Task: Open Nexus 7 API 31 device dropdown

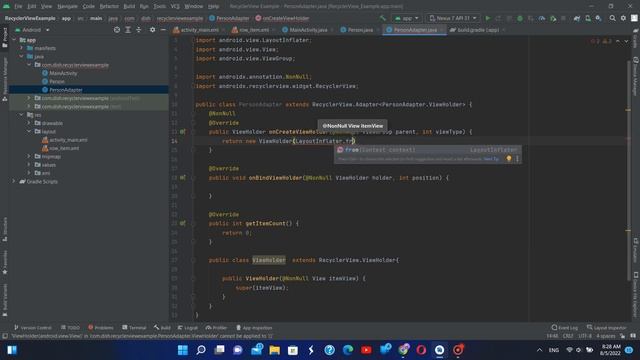Action: coord(453,18)
